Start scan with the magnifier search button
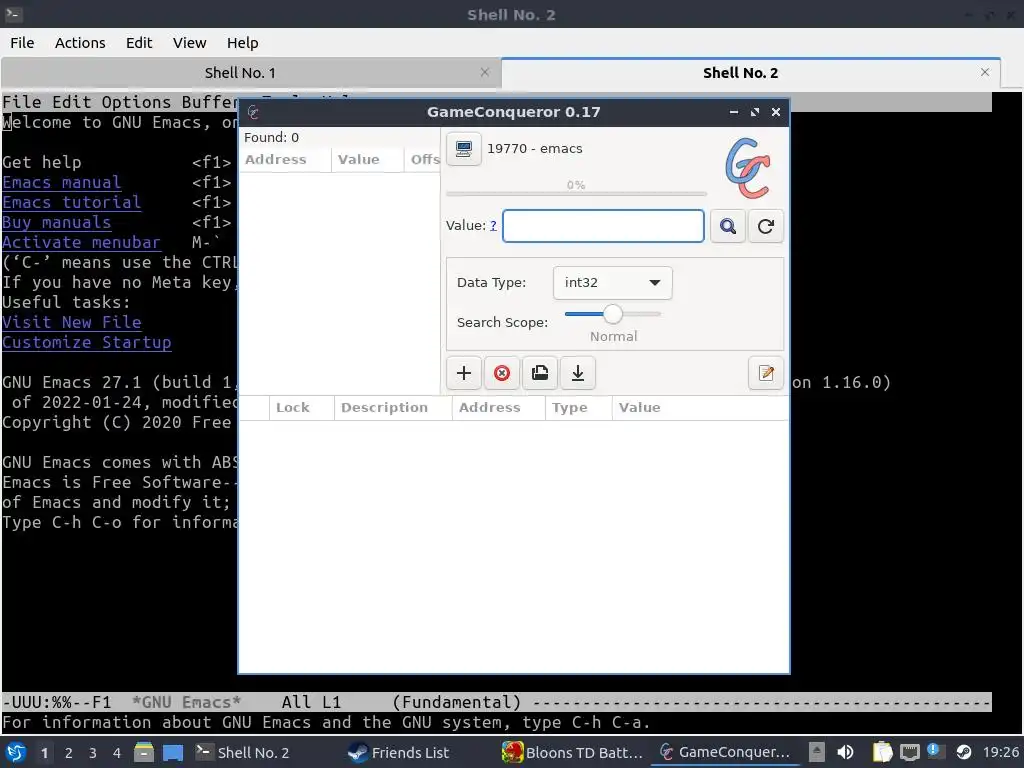 coord(728,226)
